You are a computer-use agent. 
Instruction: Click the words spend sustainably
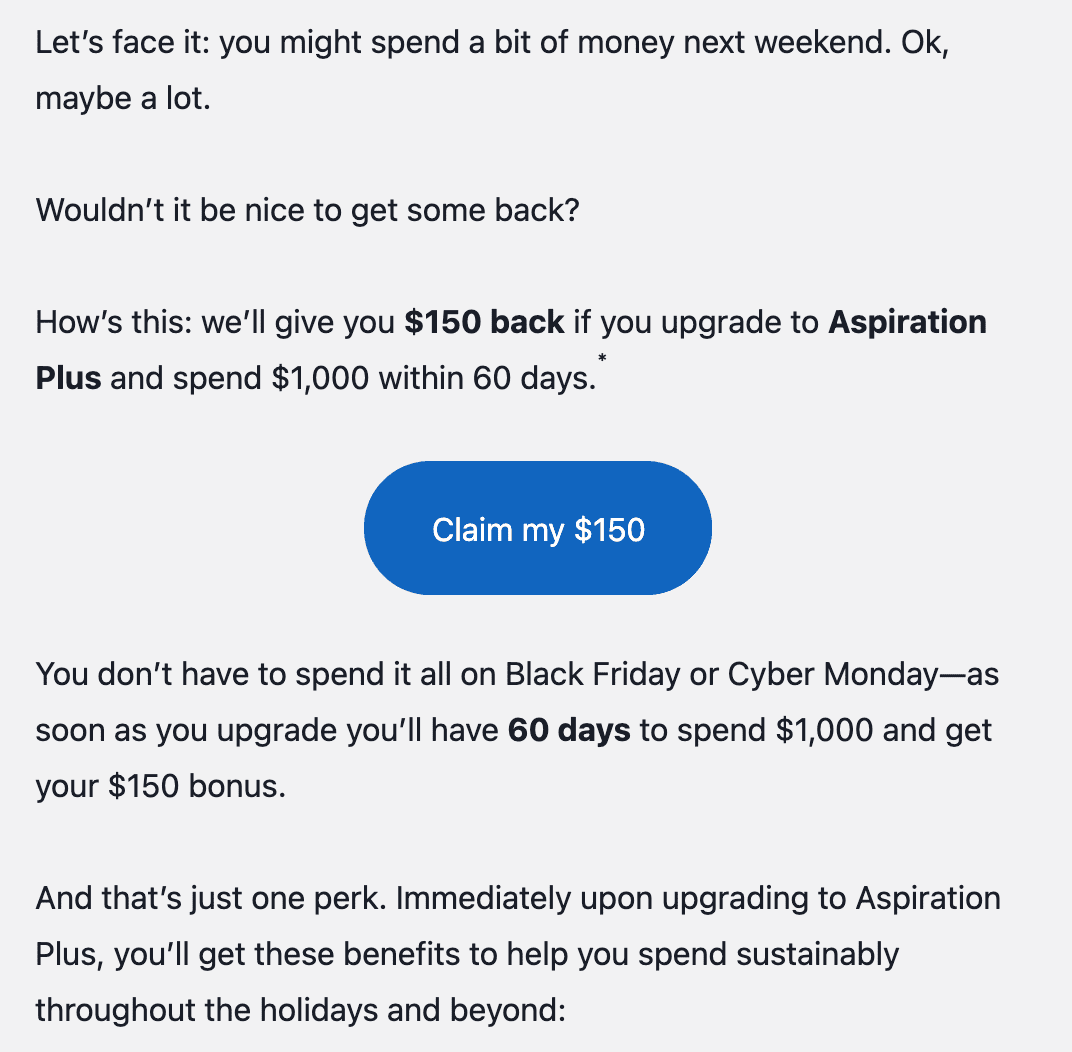pos(768,954)
